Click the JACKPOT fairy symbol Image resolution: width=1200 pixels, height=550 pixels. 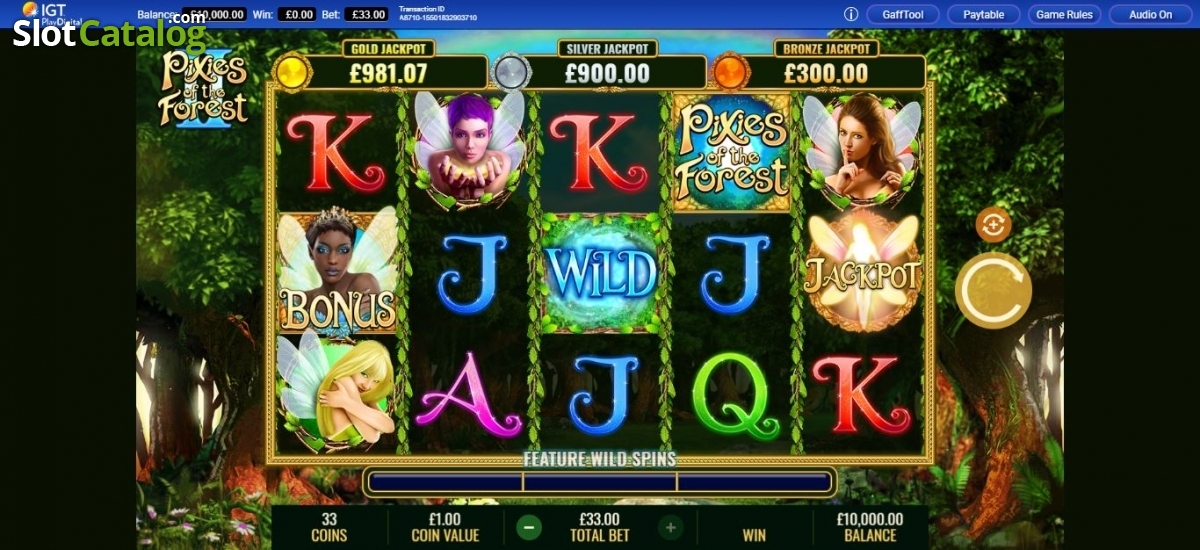coord(862,273)
